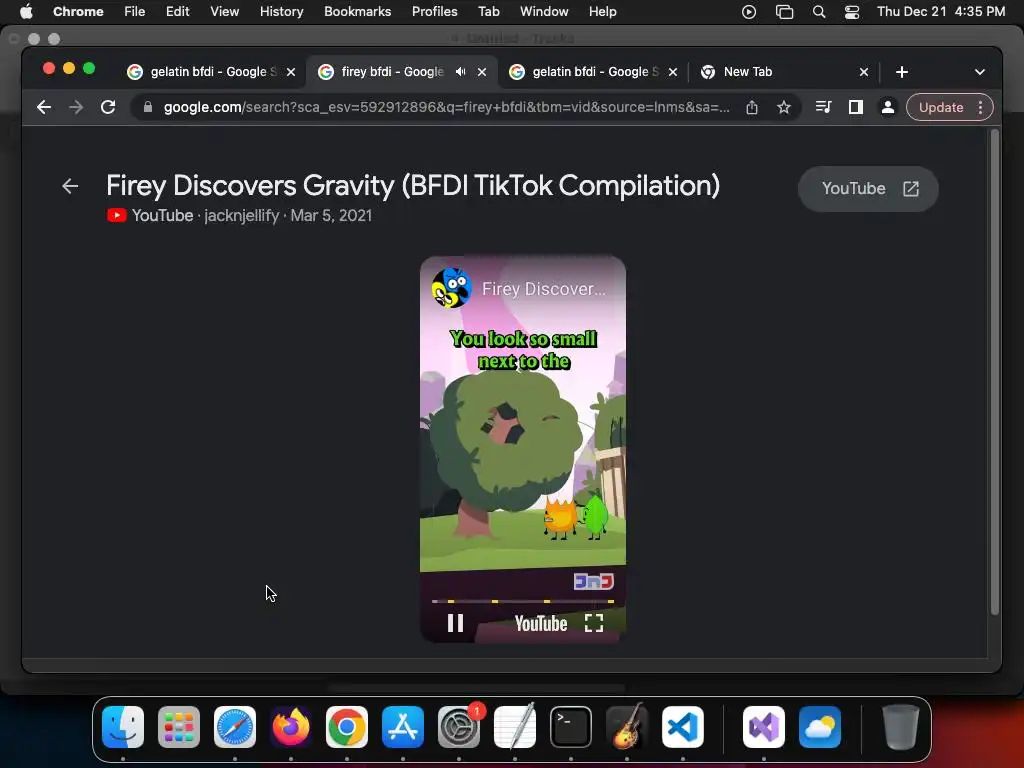The height and width of the screenshot is (768, 1024).
Task: Click the page vertical scrollbar
Action: click(x=995, y=372)
